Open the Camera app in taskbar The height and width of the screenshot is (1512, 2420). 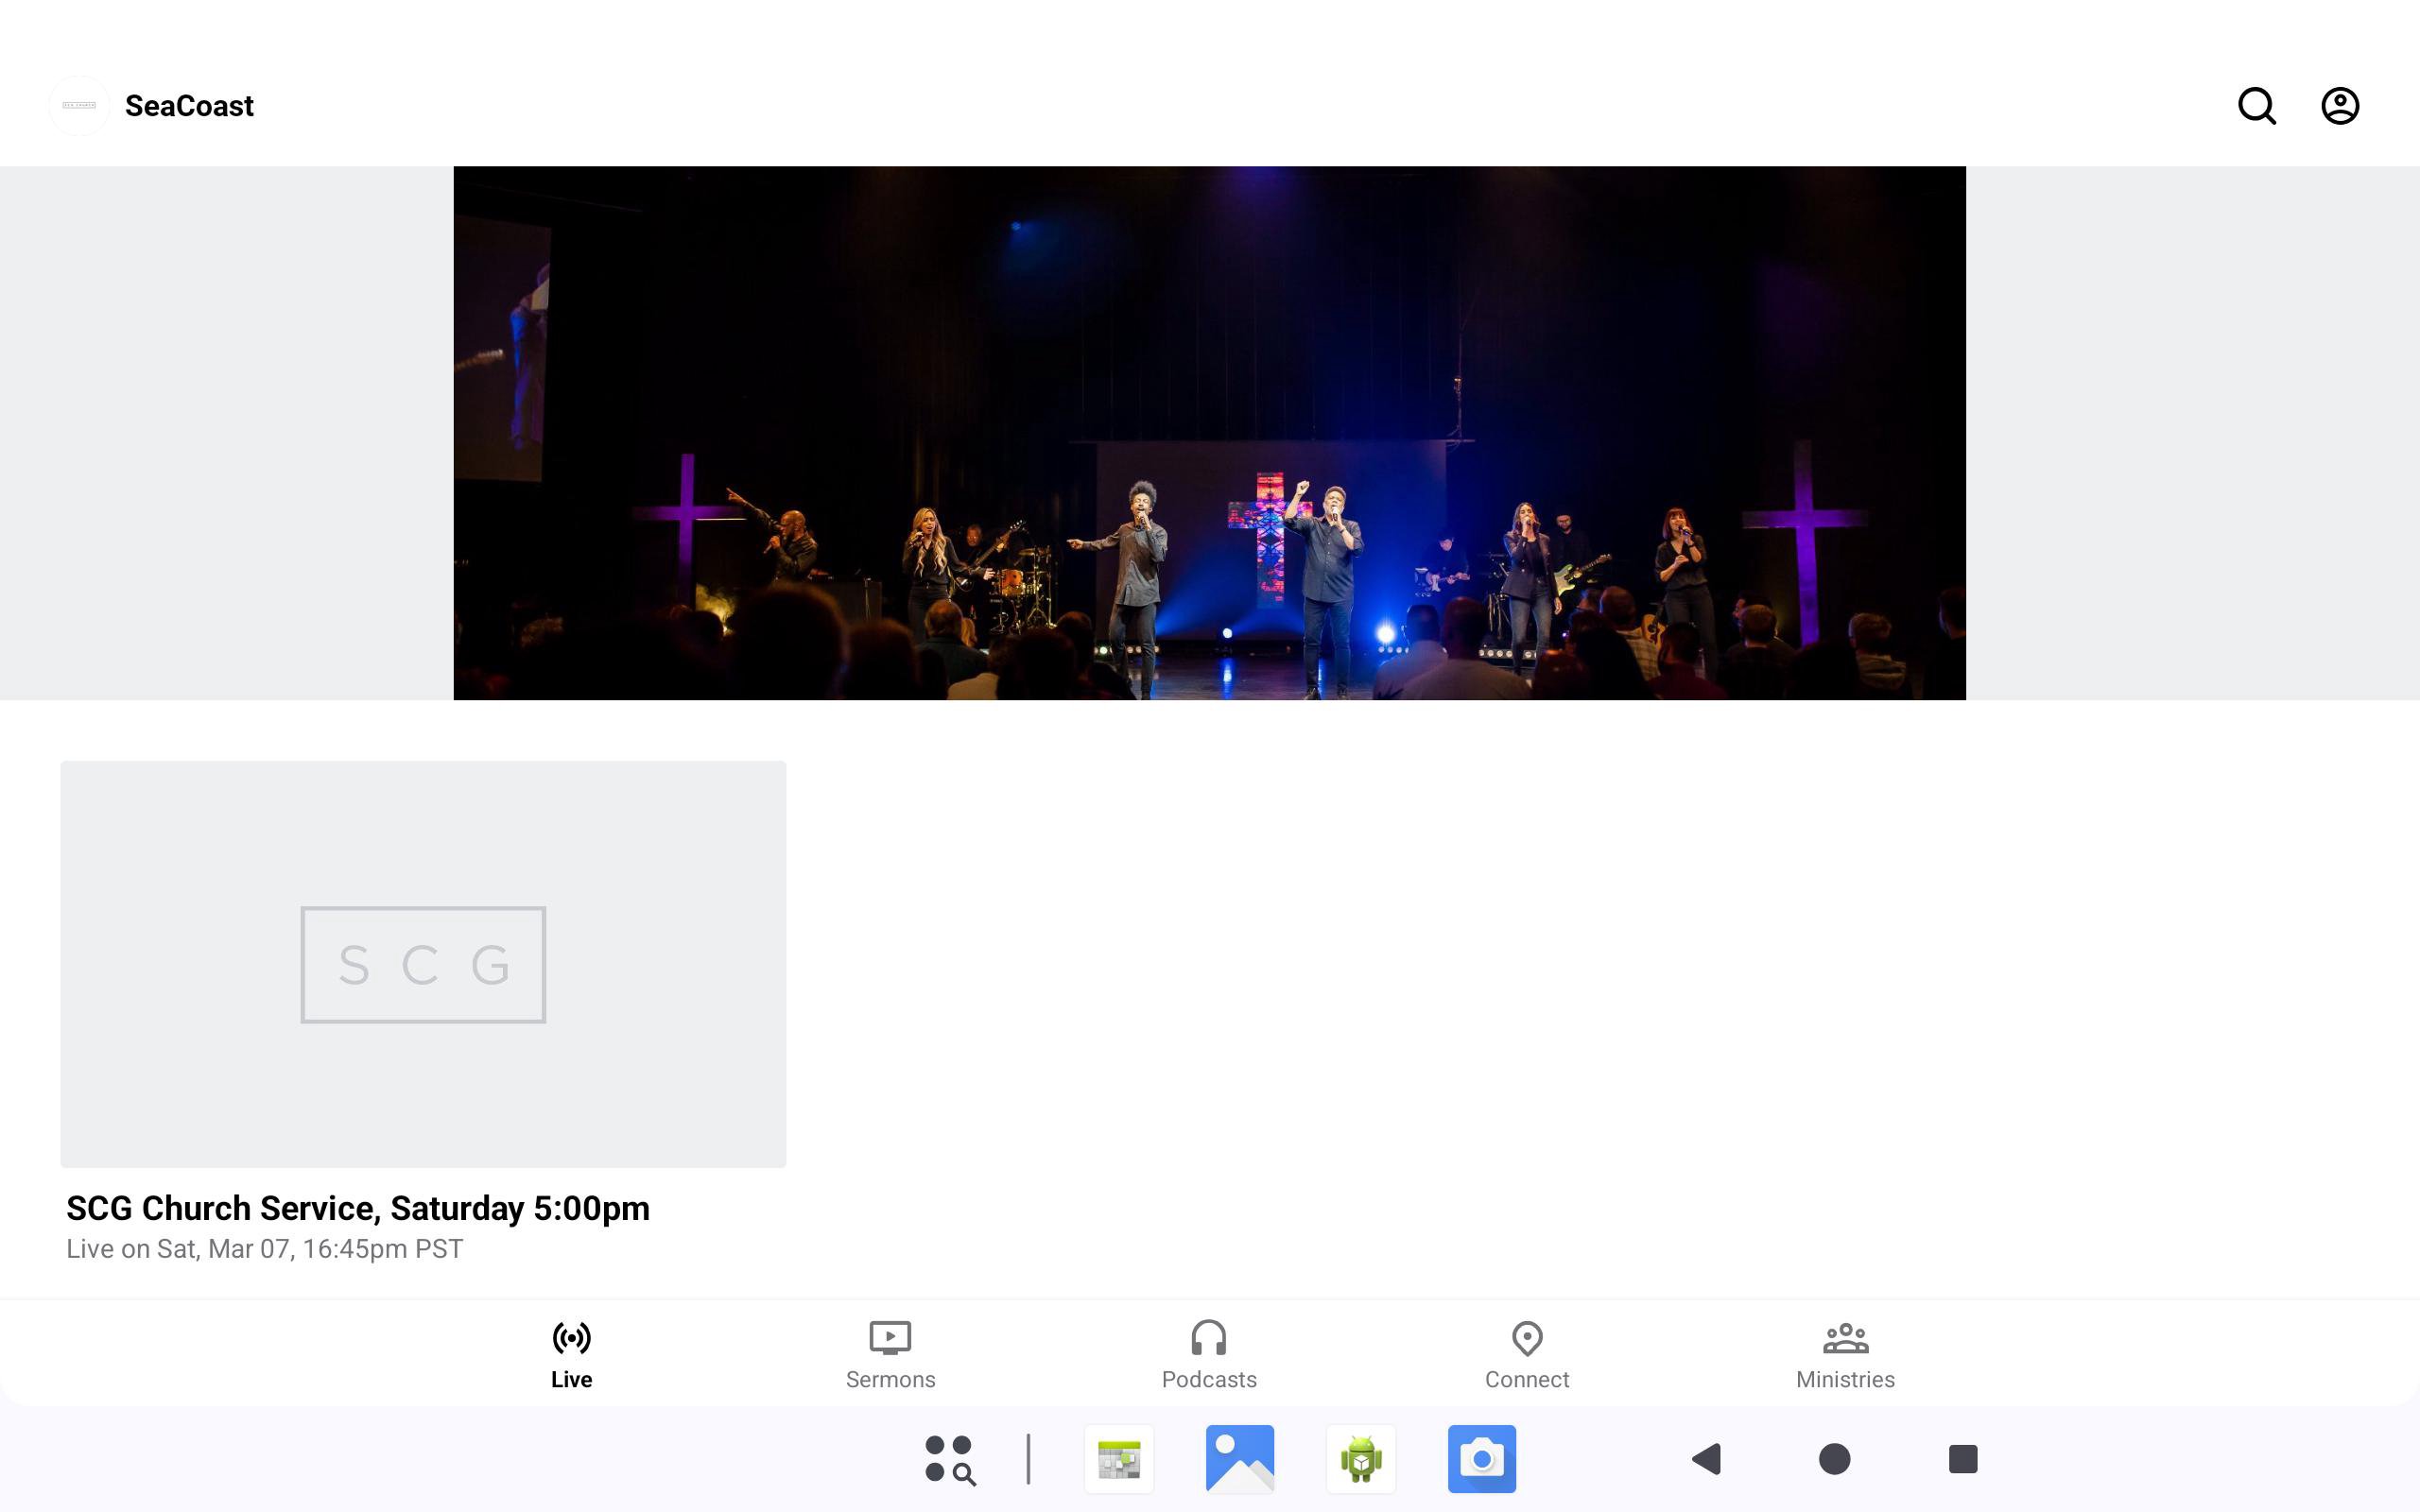[1481, 1459]
